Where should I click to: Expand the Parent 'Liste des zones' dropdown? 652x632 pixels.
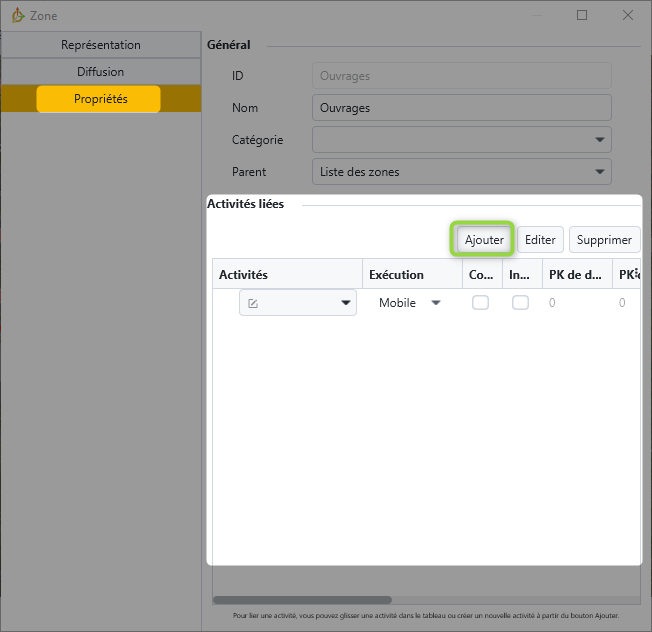(x=461, y=172)
